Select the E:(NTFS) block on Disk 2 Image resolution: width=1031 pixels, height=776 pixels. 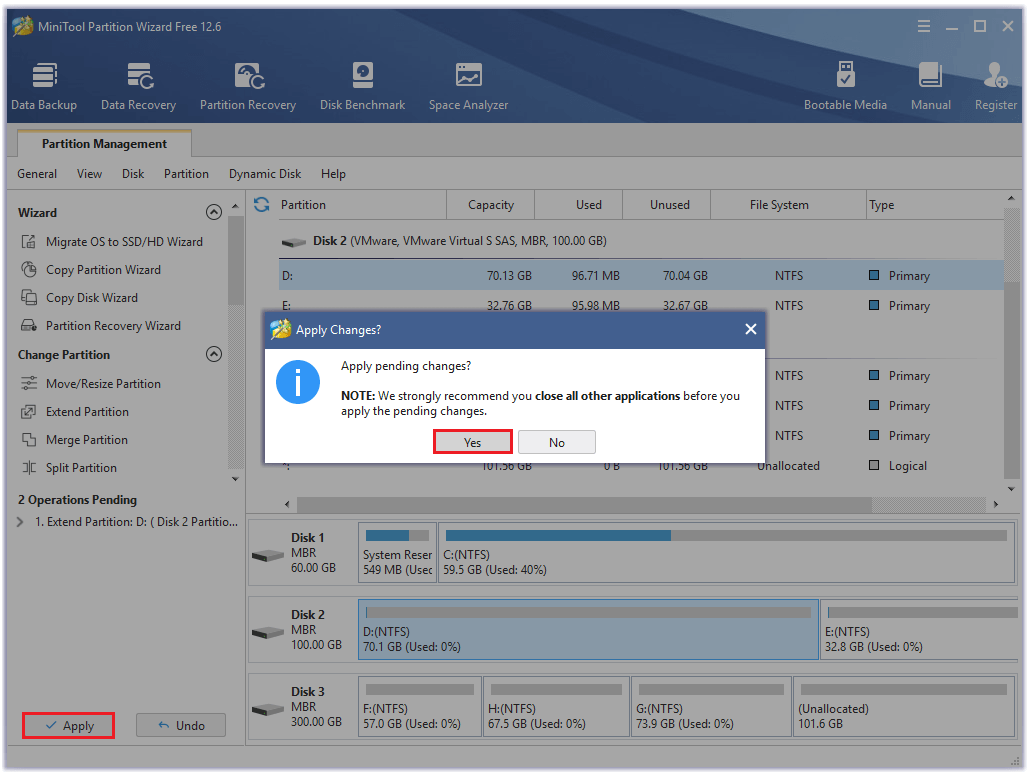coord(919,629)
